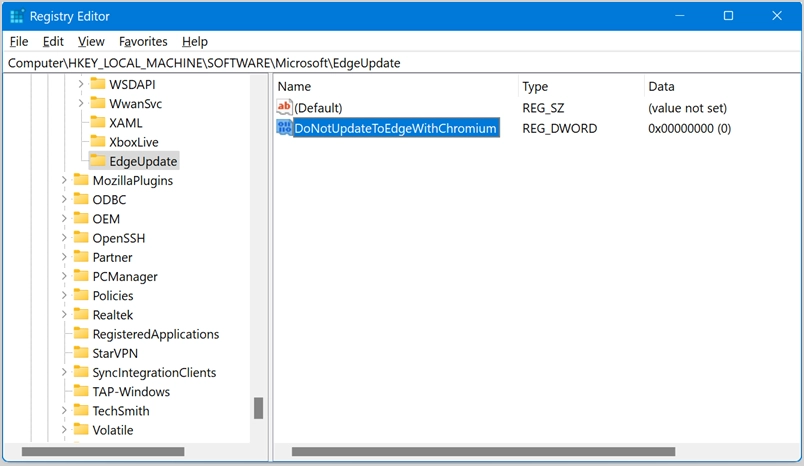Maximize the Registry Editor window
Image resolution: width=804 pixels, height=466 pixels.
(x=728, y=16)
